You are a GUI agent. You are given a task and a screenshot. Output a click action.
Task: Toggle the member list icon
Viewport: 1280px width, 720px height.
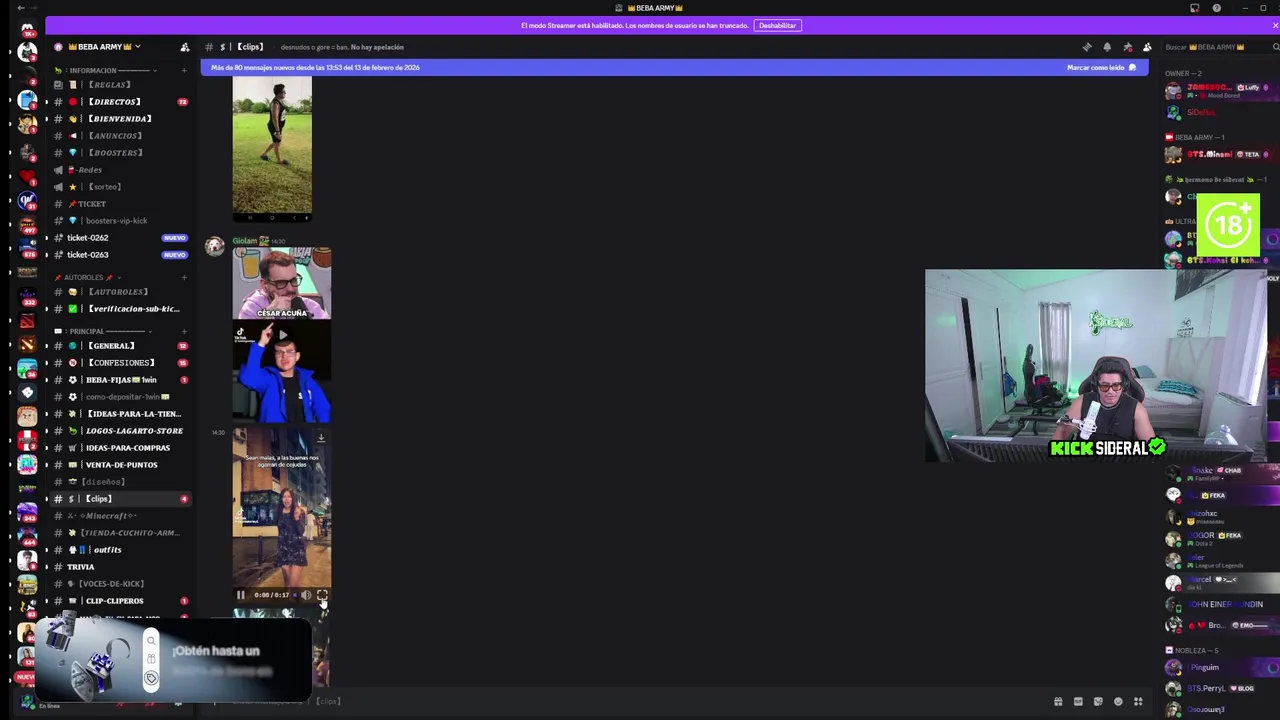pos(1147,47)
